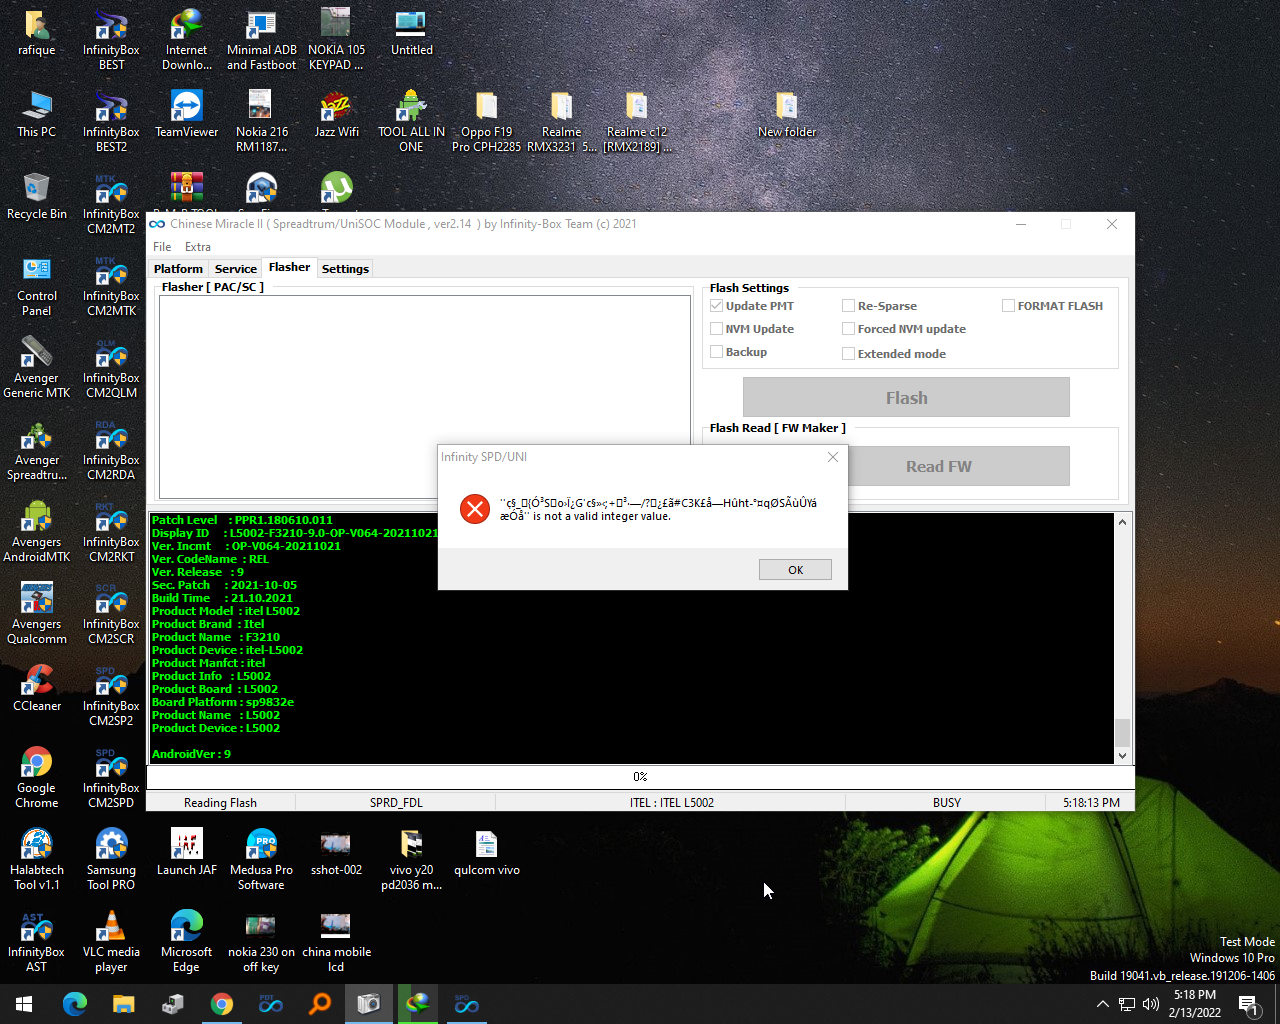Close the Infinity SPD/UNI error dialog
This screenshot has height=1024, width=1280.
(832, 457)
